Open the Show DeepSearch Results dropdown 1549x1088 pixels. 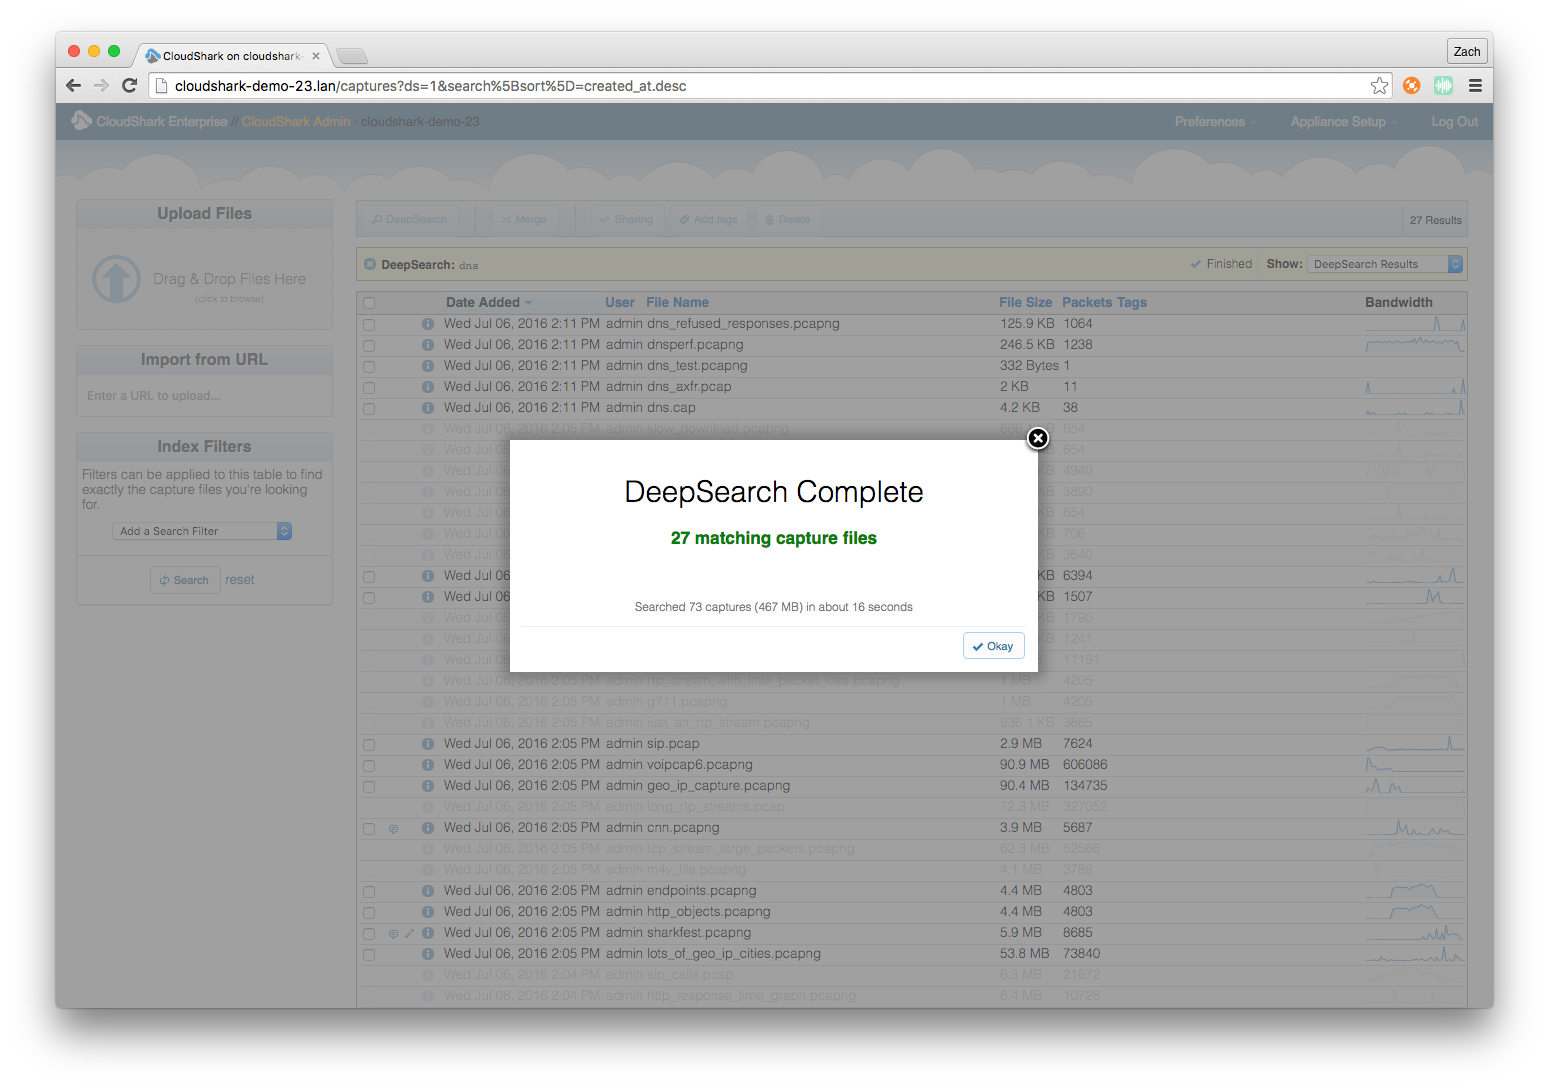coord(1385,264)
